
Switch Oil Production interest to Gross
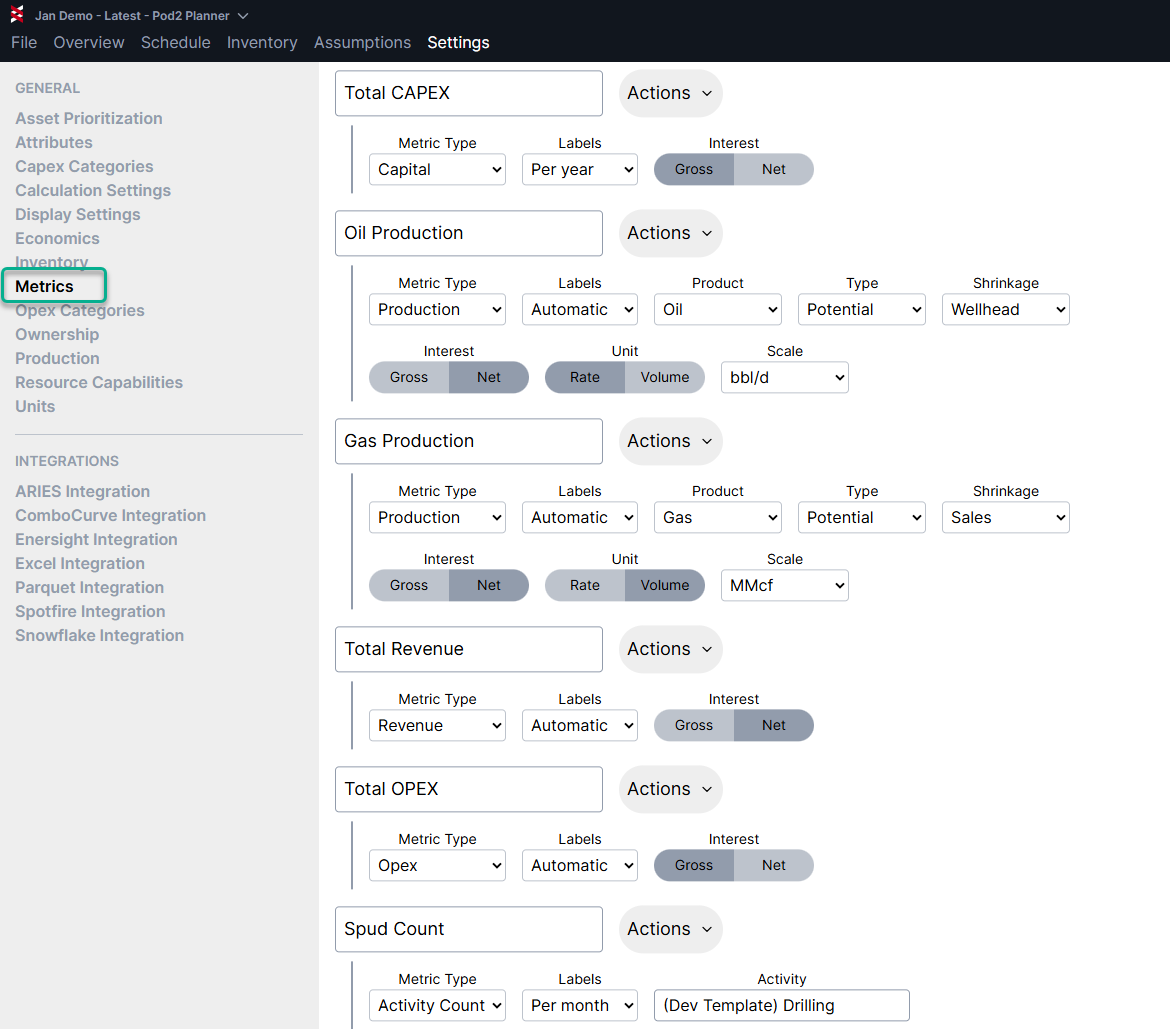point(408,377)
